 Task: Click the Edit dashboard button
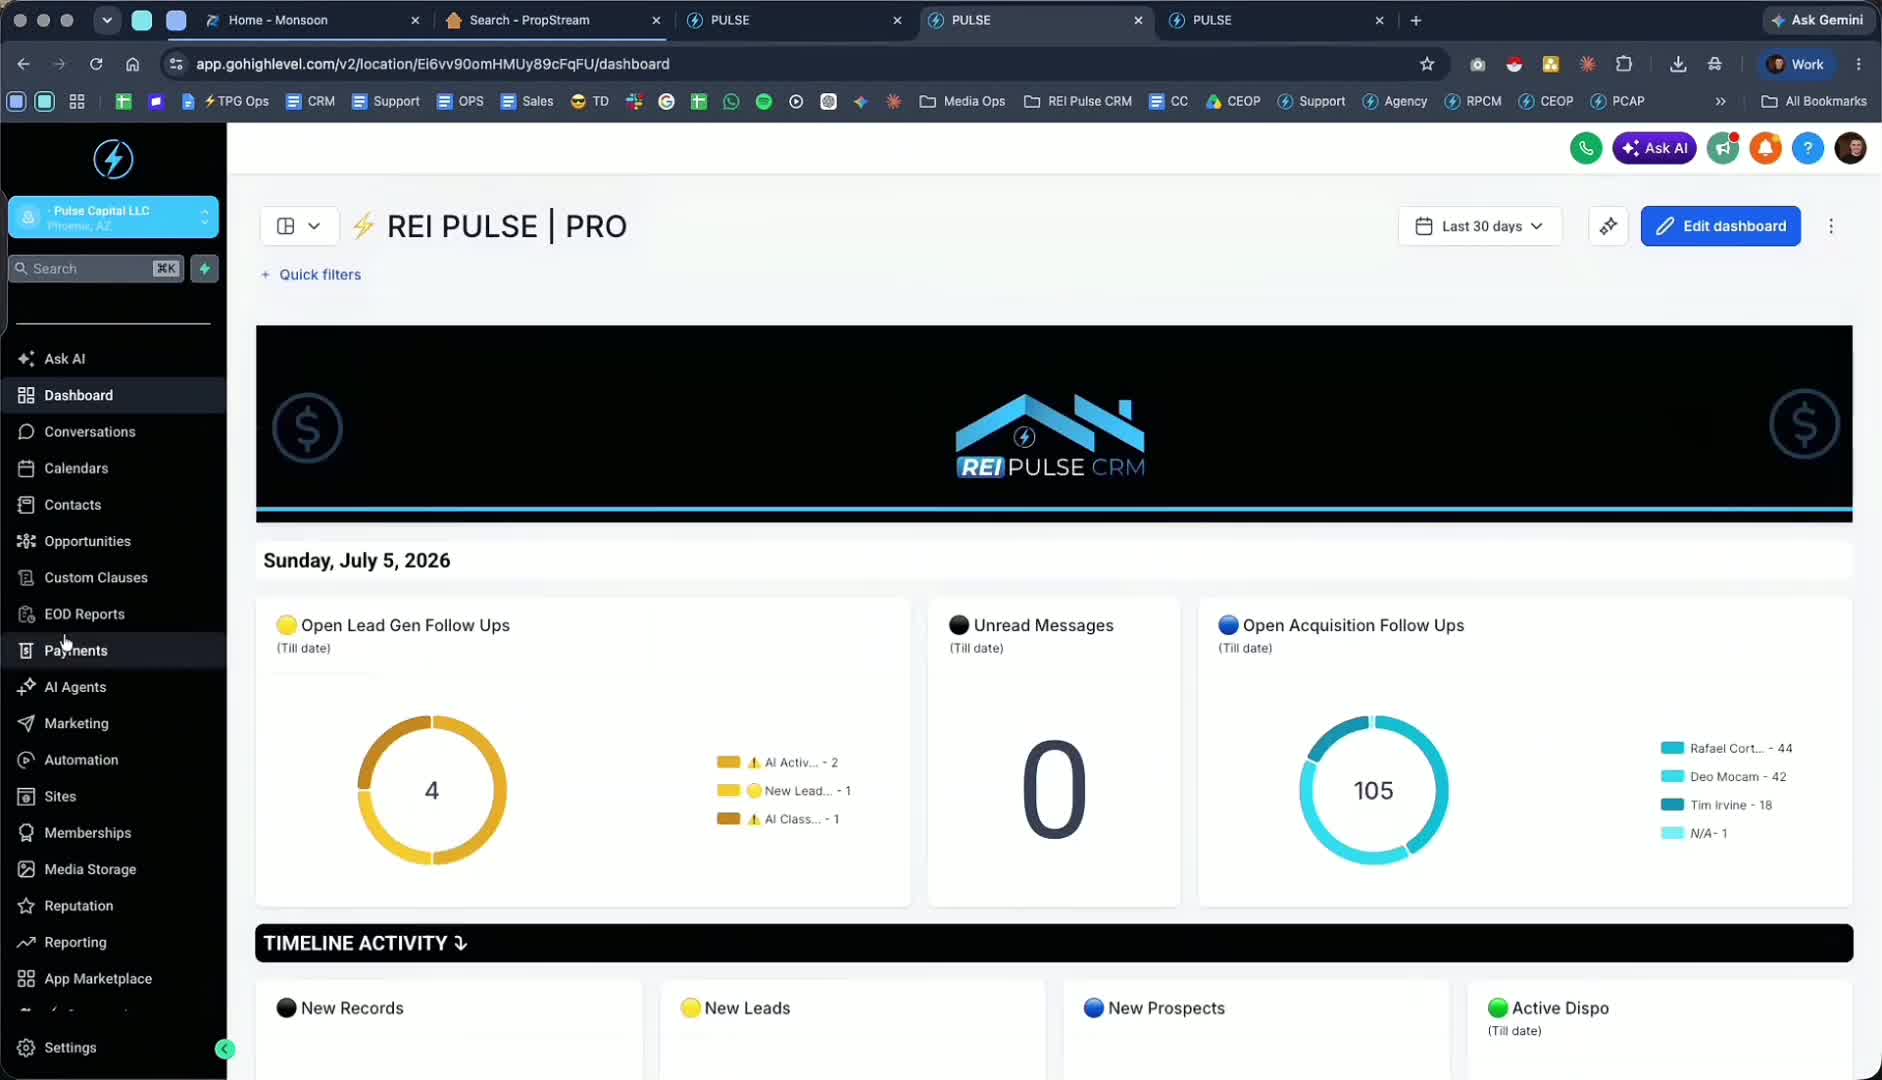coord(1720,226)
